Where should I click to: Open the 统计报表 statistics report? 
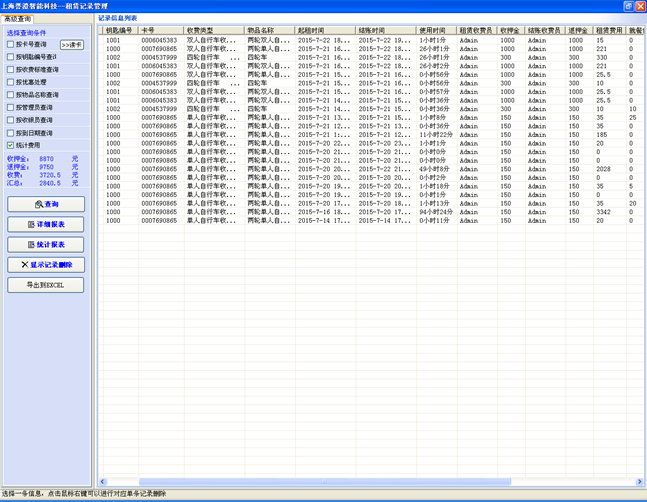[46, 245]
